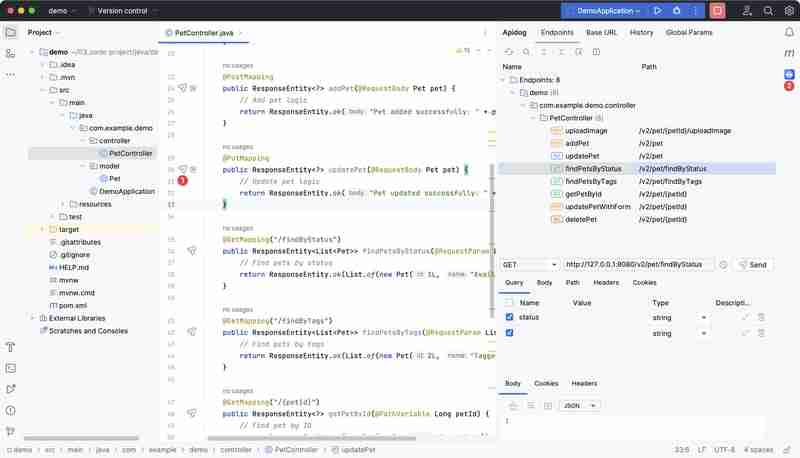Collapse all endpoints in the Apidog tree
Viewport: 800px width, 458px height.
point(561,52)
